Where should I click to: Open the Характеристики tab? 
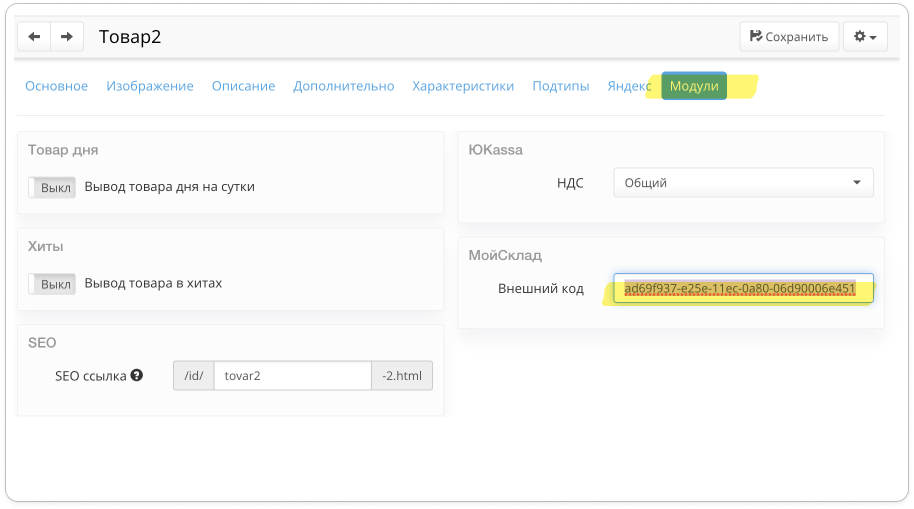tap(463, 86)
